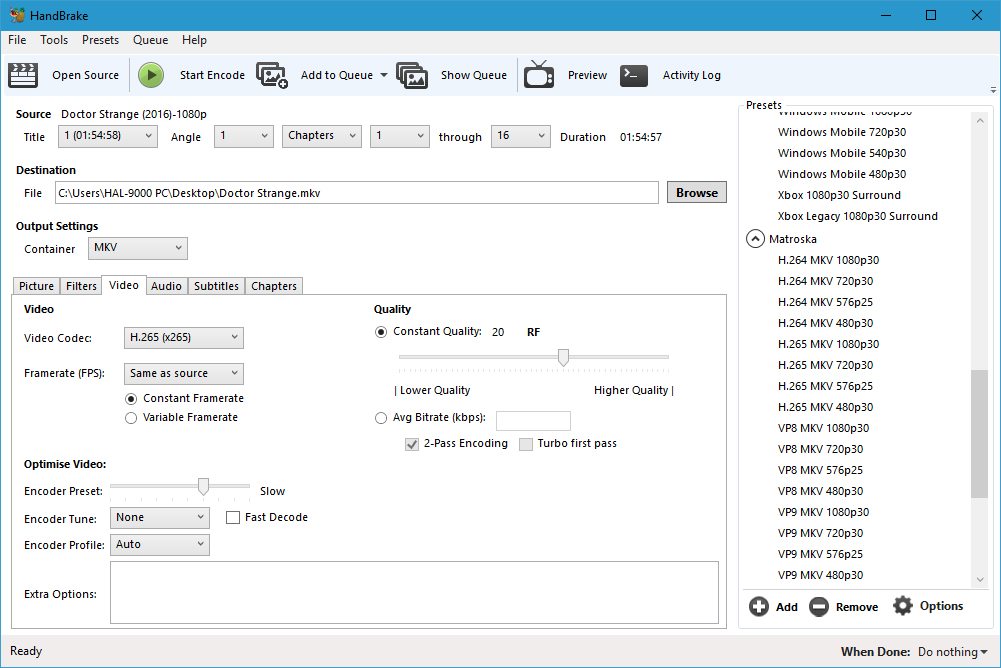Screen dimensions: 1001x668
Task: Select the Avg Bitrate radio option
Action: (x=381, y=419)
